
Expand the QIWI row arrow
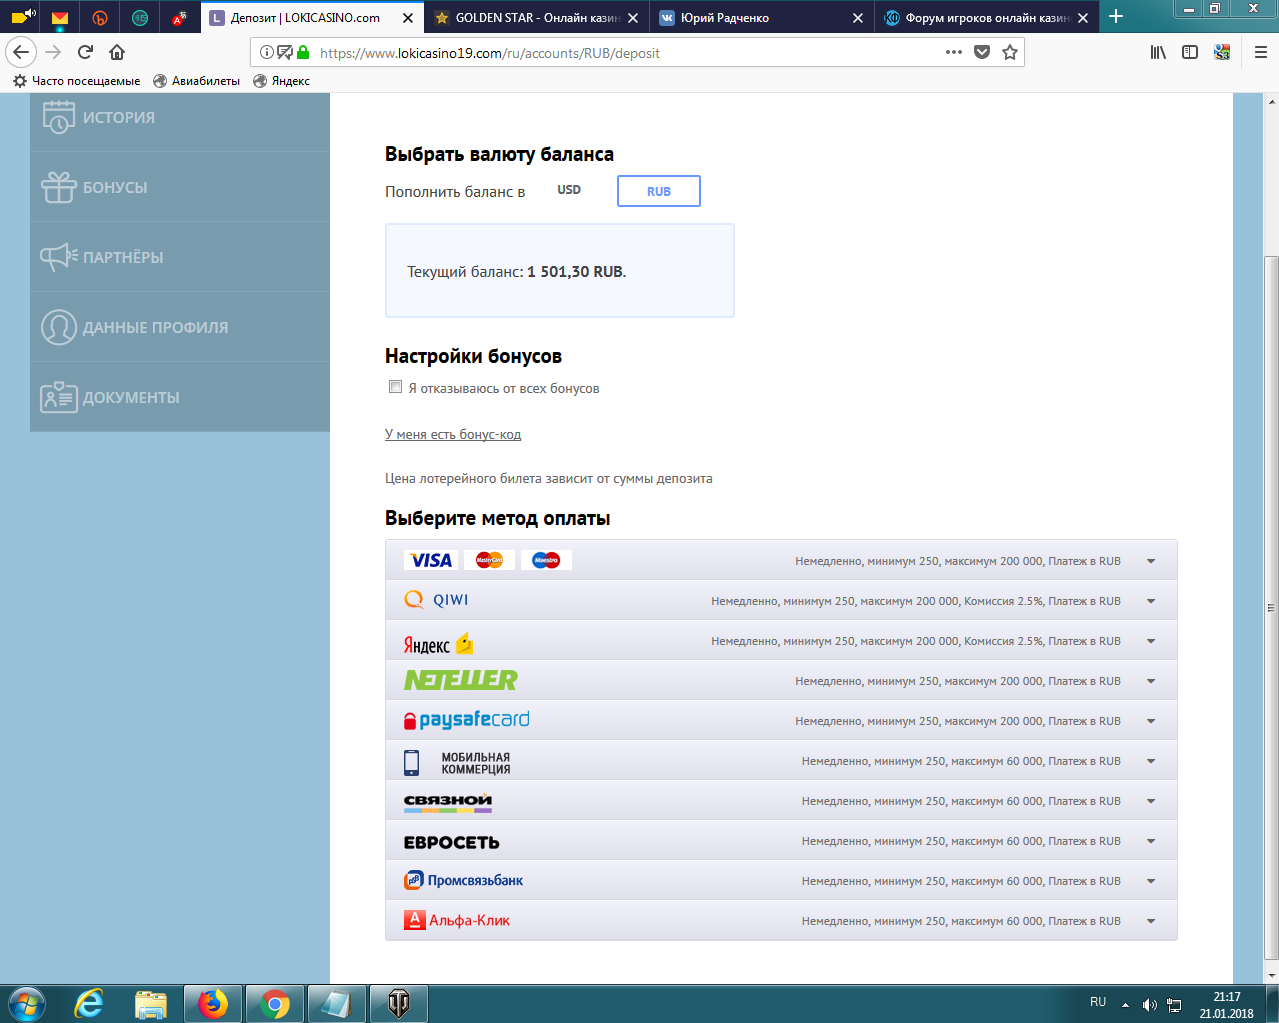coord(1151,601)
